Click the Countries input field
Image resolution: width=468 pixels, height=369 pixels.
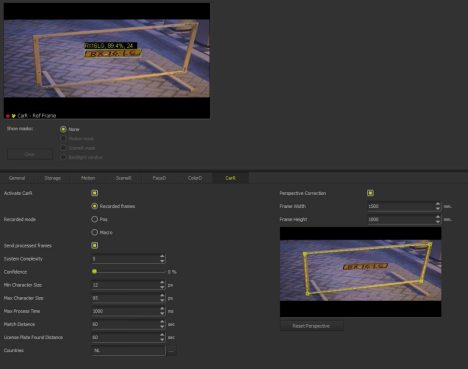coord(128,351)
